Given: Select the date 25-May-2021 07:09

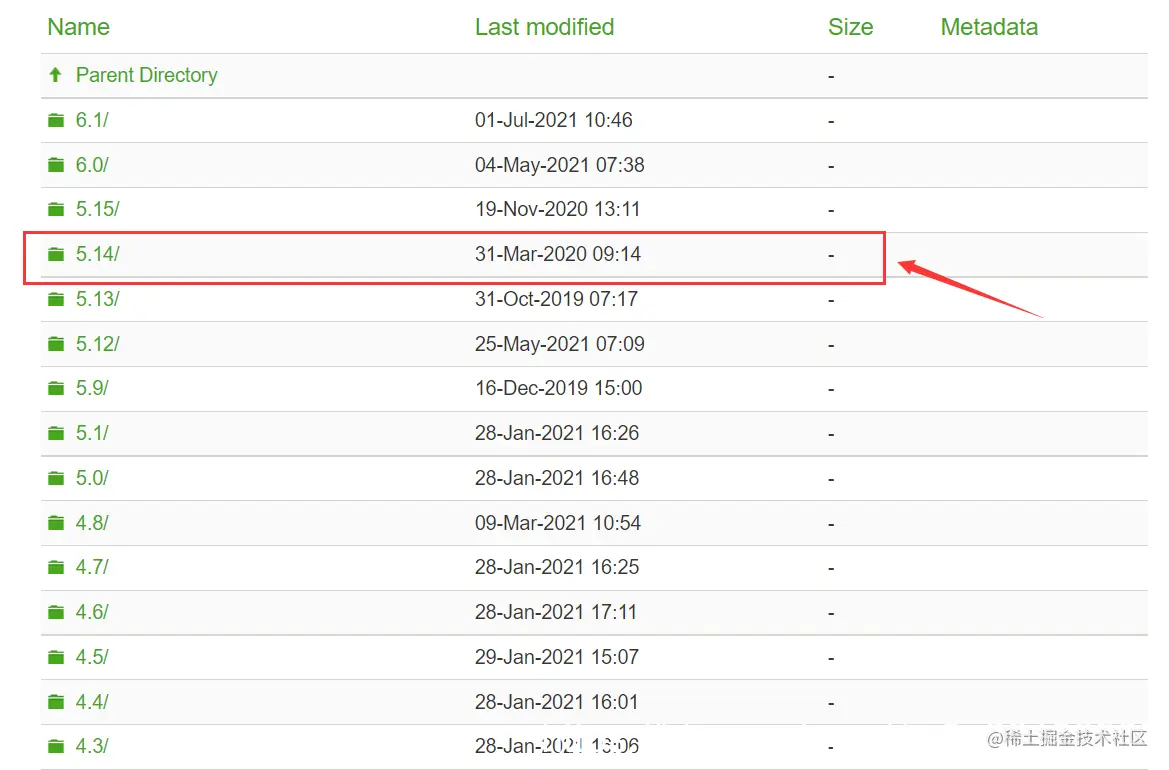Looking at the screenshot, I should tap(559, 344).
